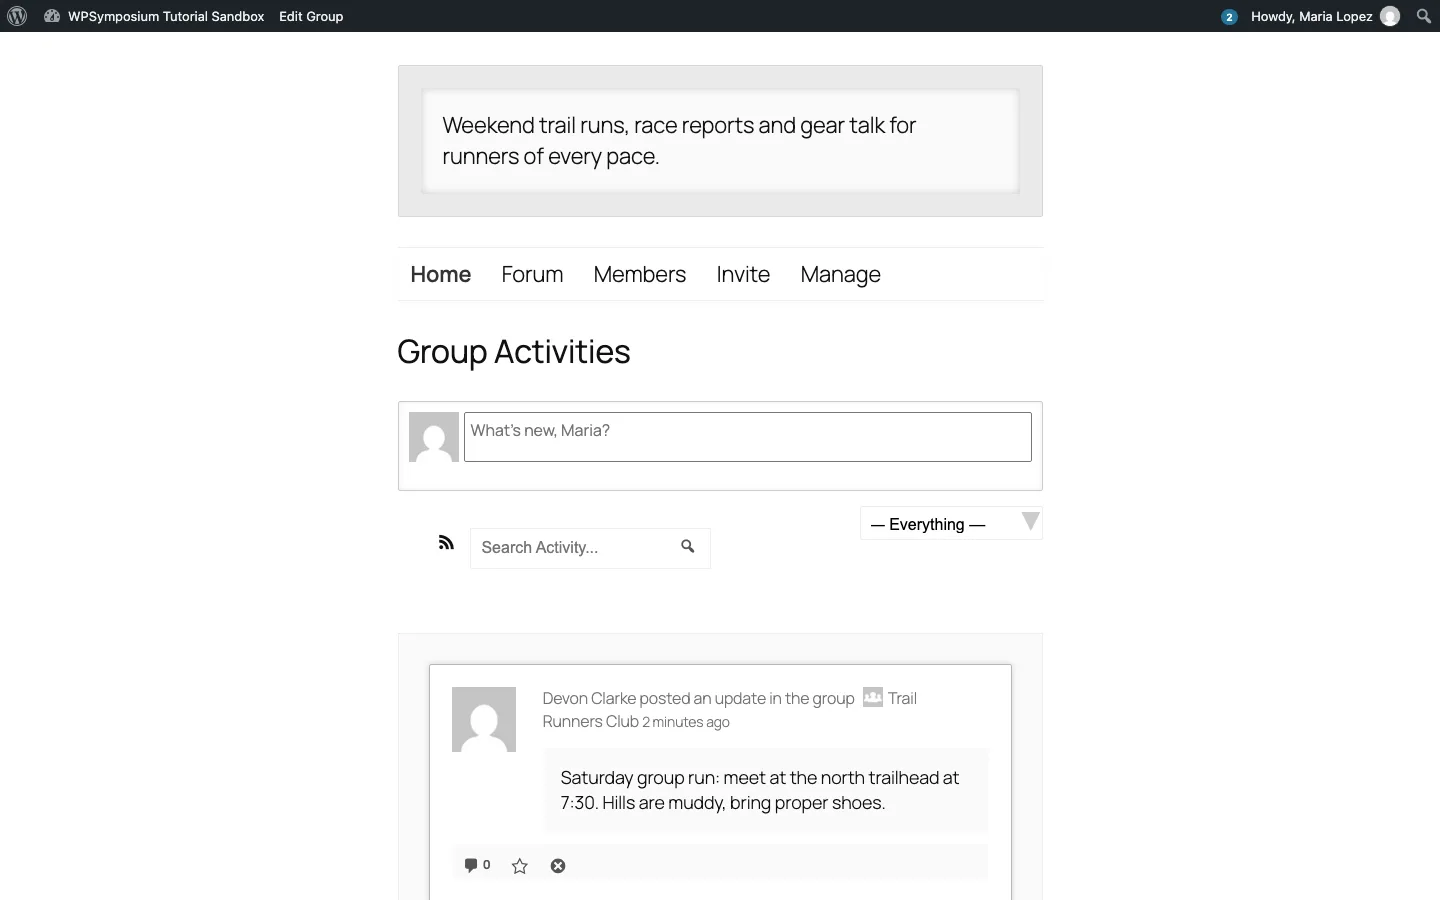Click your avatar beside the post box
The height and width of the screenshot is (900, 1440).
(x=434, y=437)
